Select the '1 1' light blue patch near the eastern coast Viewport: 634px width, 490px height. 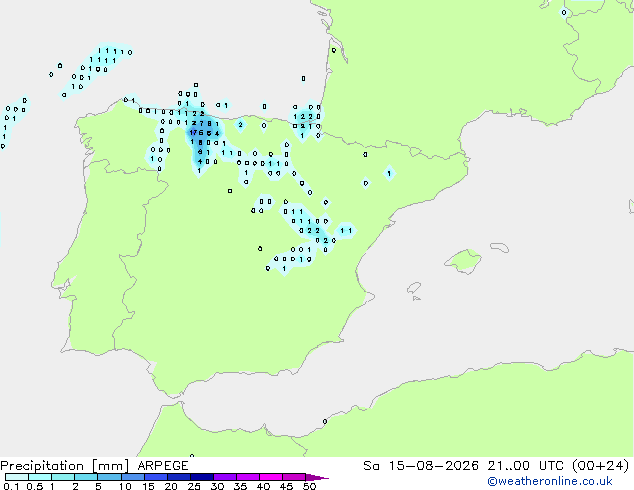click(345, 231)
